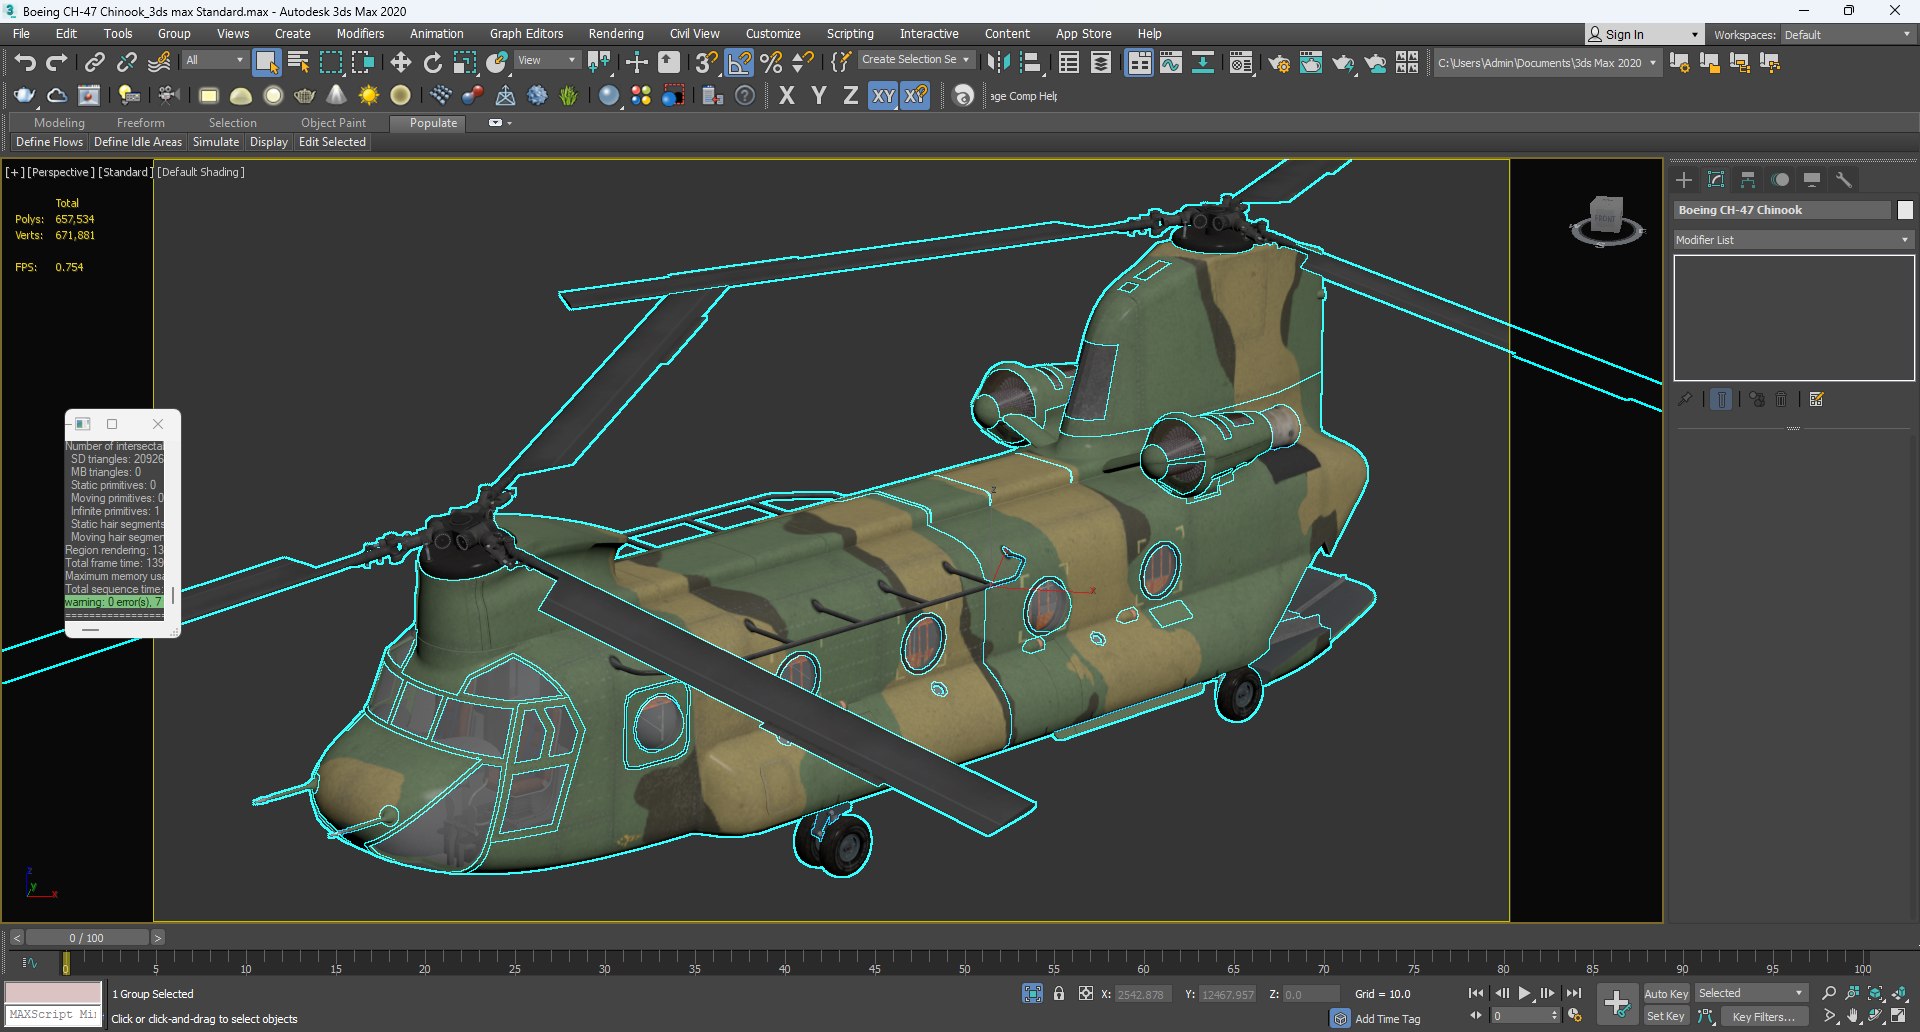
Task: Restrict transform to X axis
Action: 787,96
